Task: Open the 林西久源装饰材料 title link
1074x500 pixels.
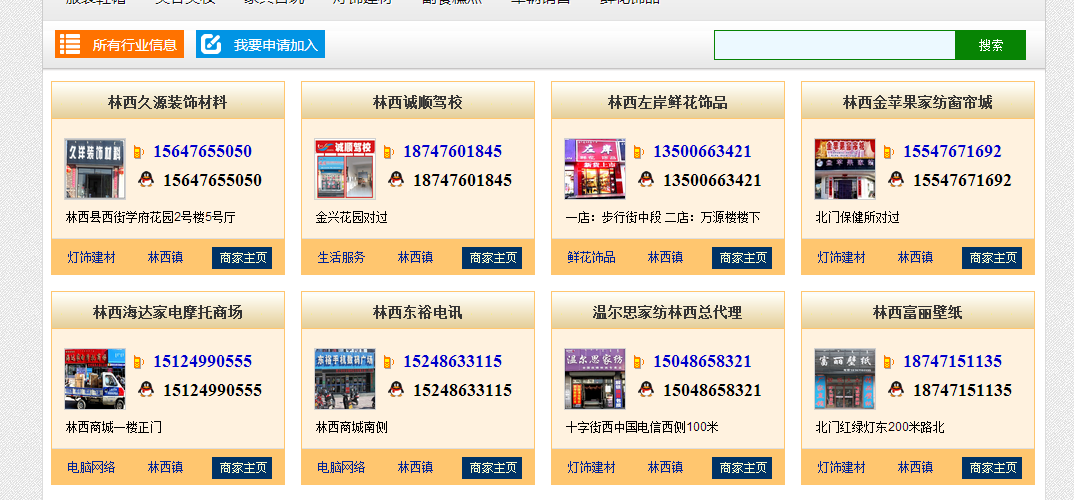Action: pyautogui.click(x=168, y=102)
